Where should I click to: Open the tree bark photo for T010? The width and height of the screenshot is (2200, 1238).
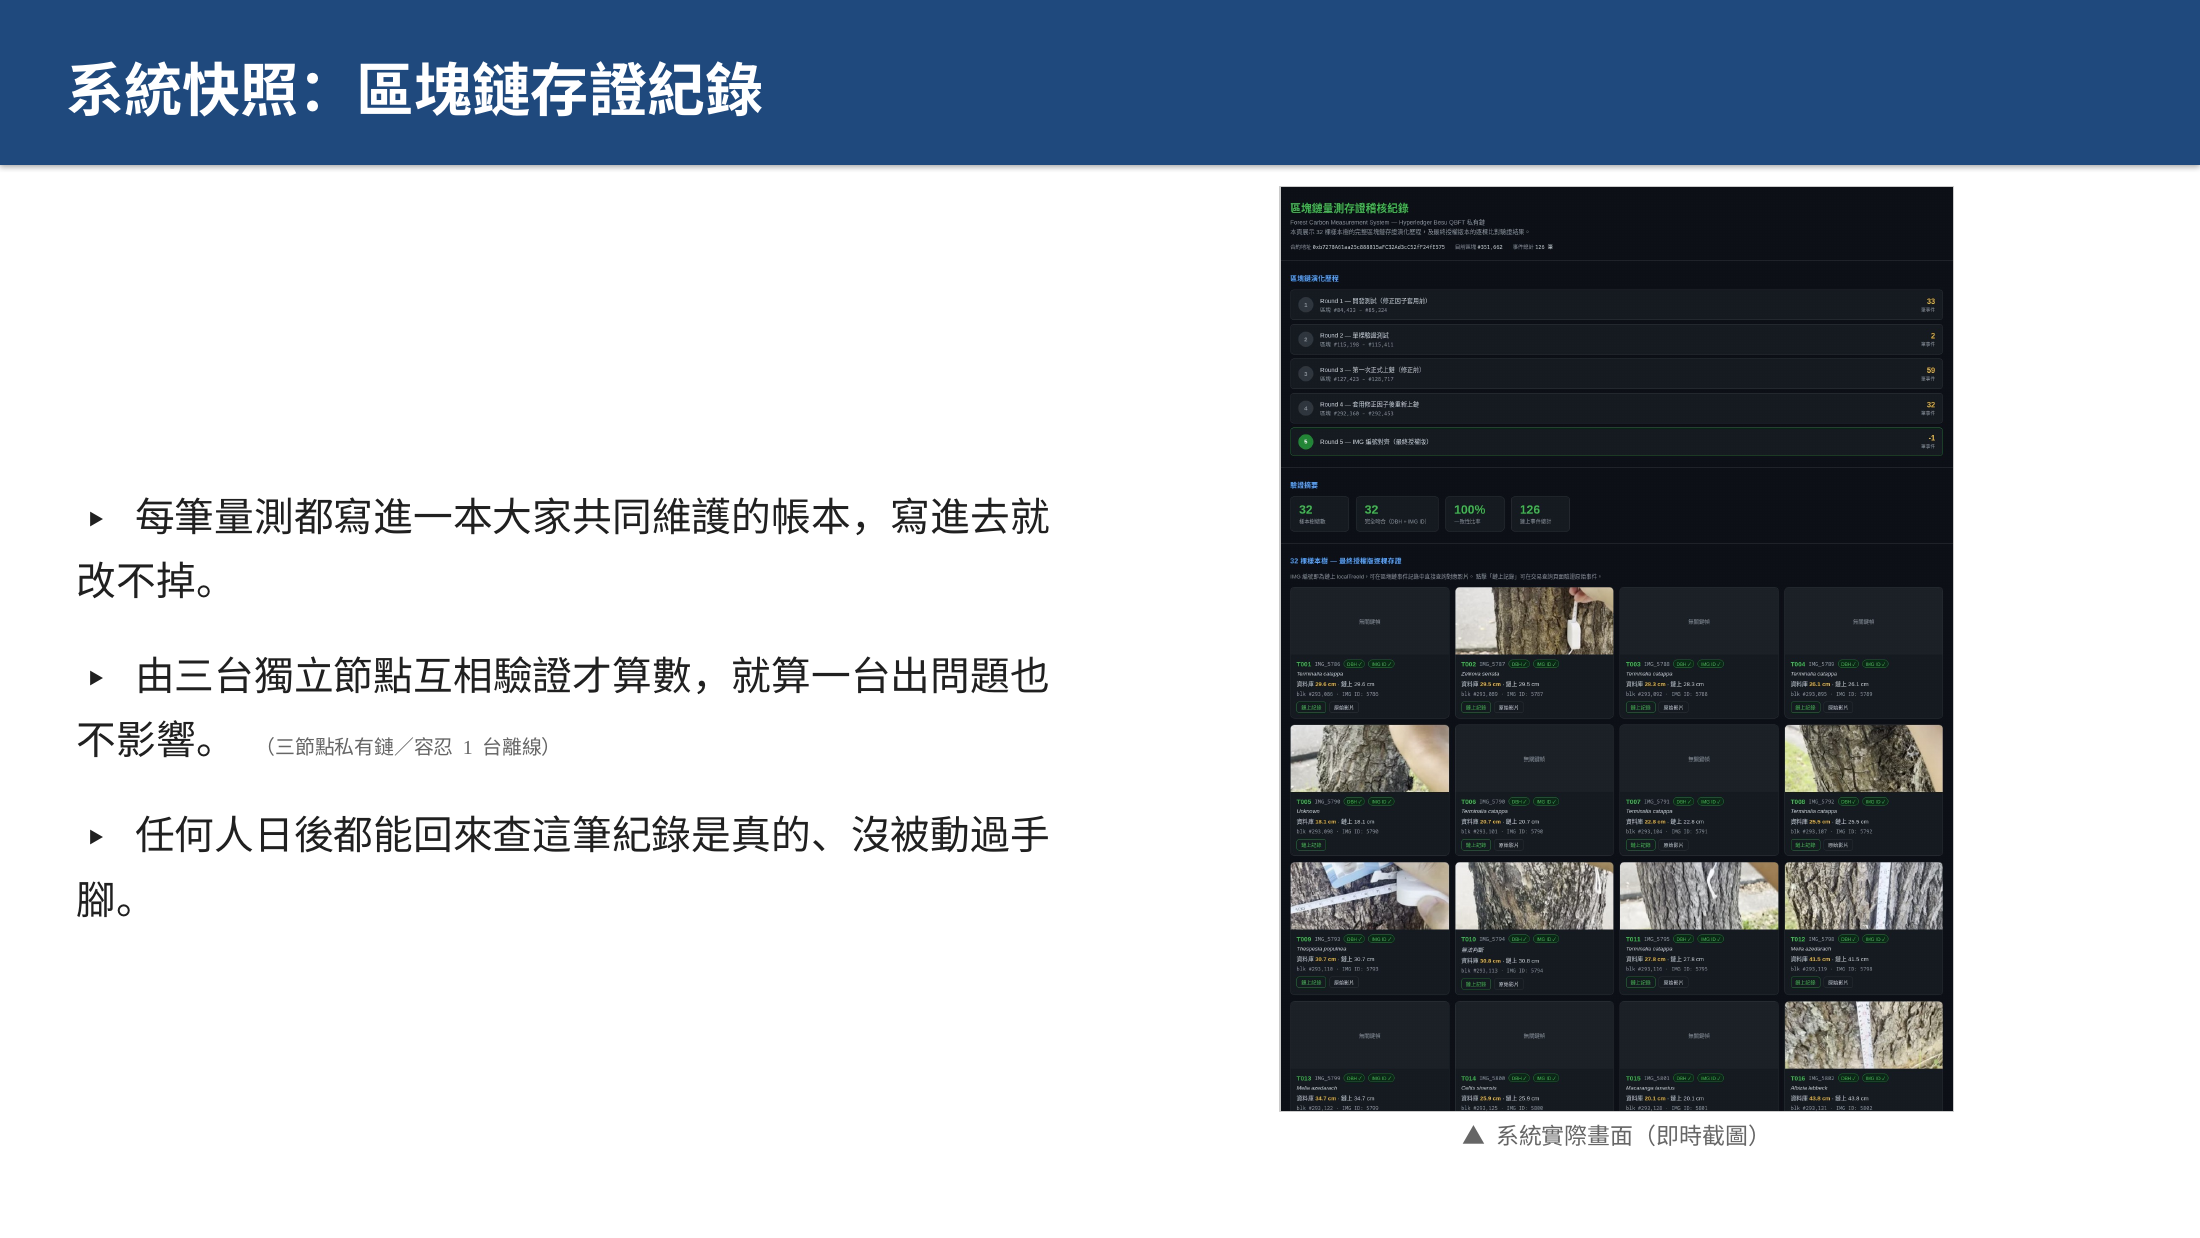1534,897
